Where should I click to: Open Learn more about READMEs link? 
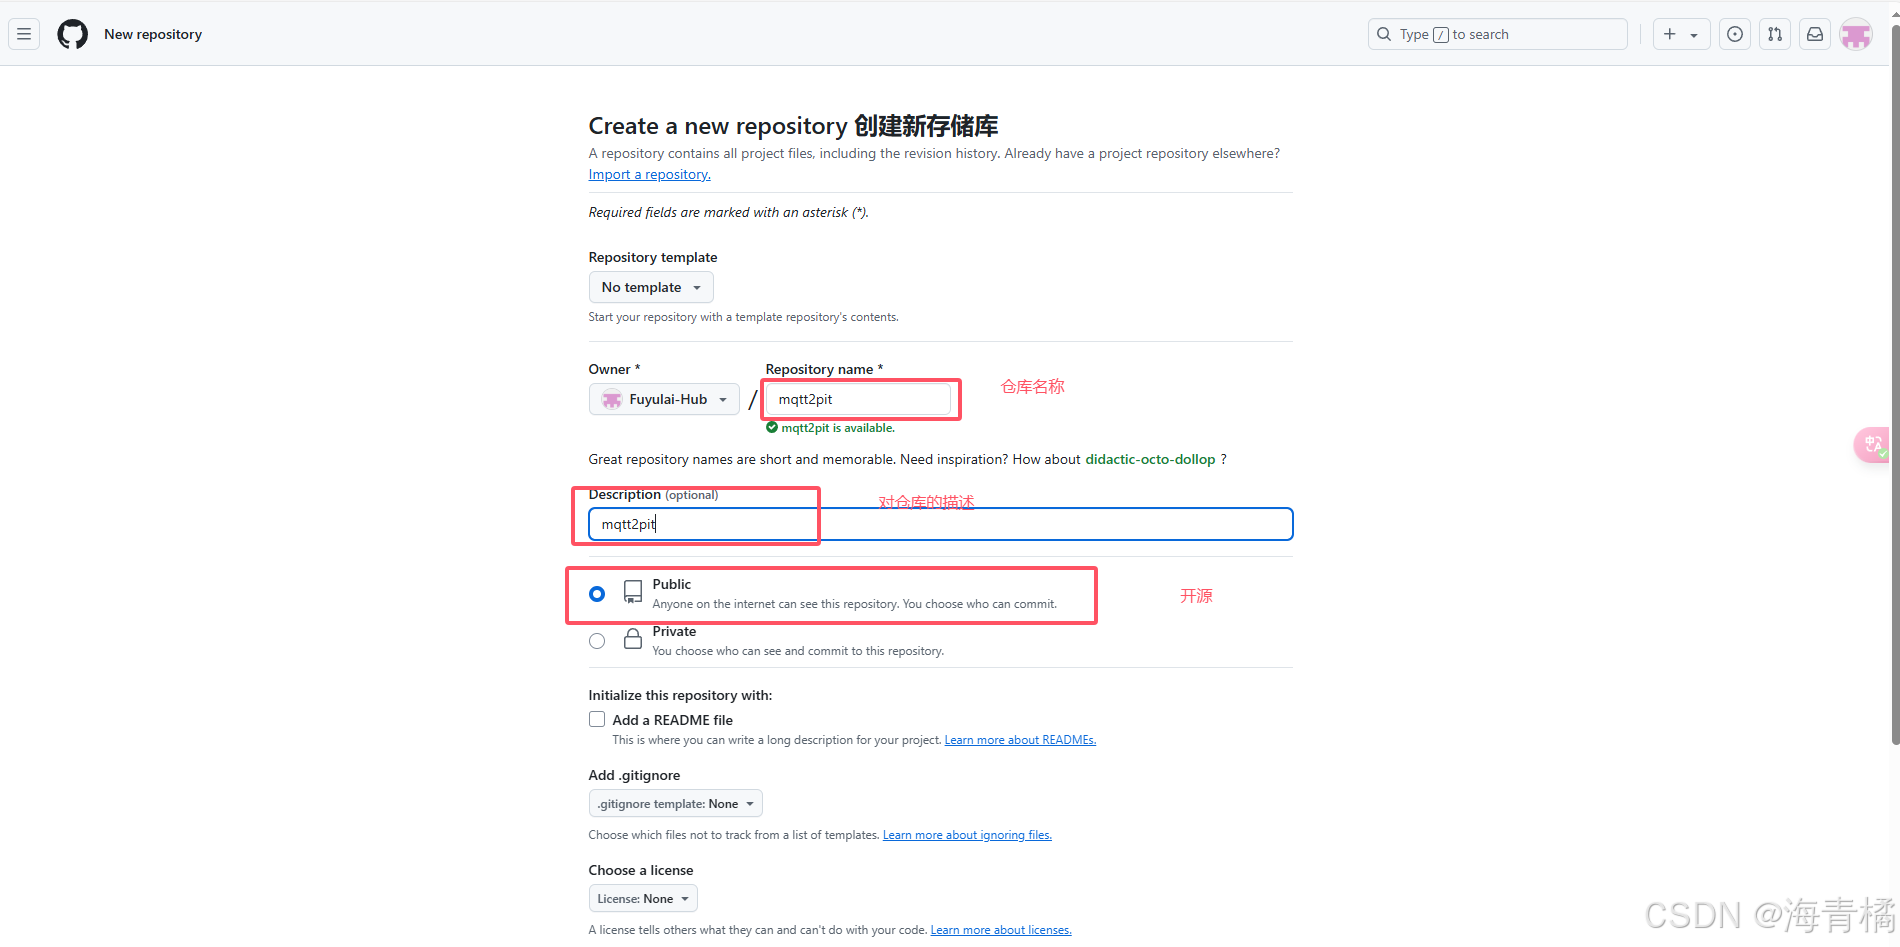[x=1020, y=740]
